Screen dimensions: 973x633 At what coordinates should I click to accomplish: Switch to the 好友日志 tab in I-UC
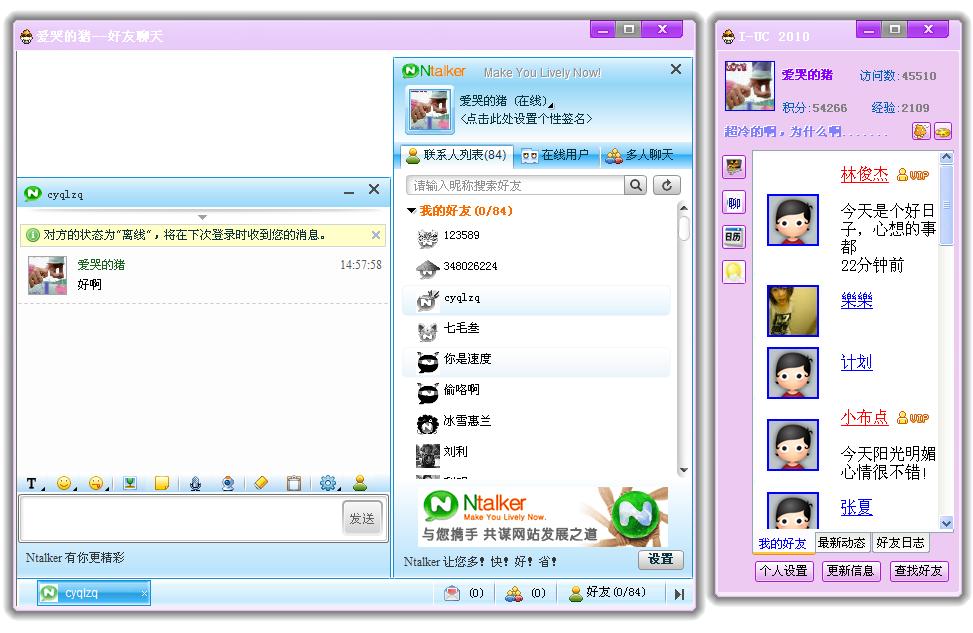(900, 543)
